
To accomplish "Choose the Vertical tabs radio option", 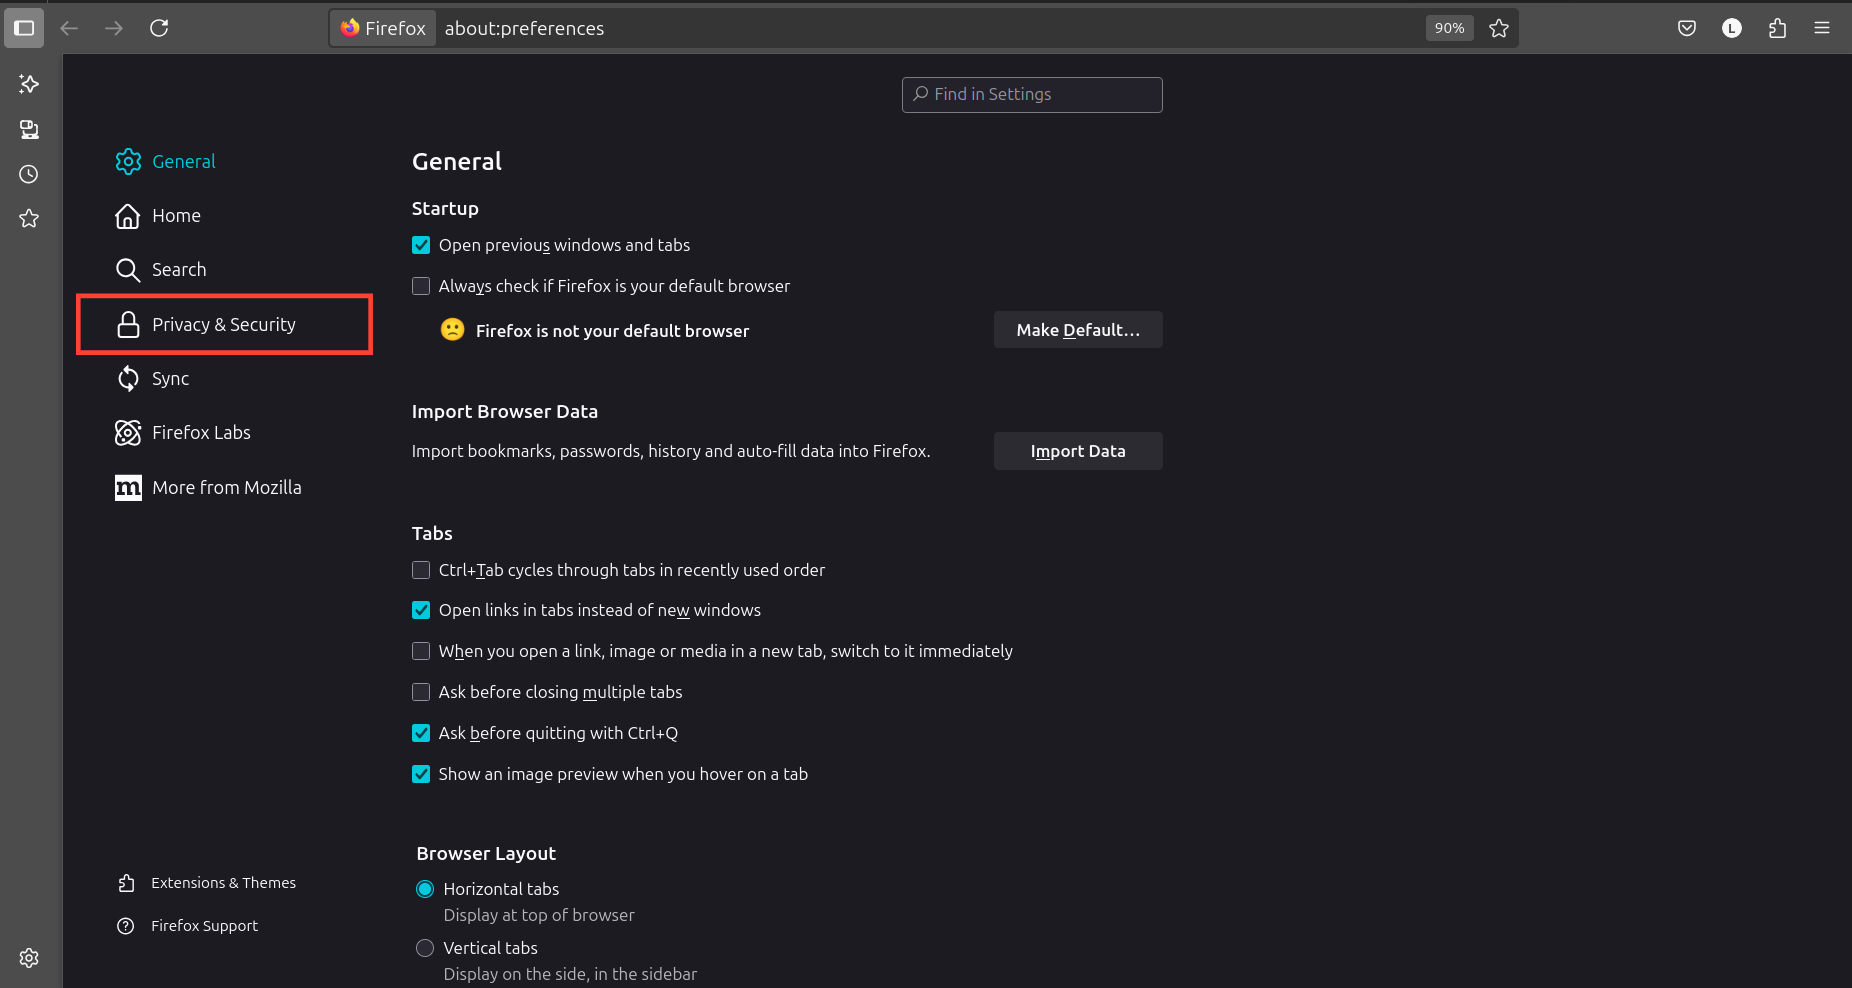I will pyautogui.click(x=425, y=948).
